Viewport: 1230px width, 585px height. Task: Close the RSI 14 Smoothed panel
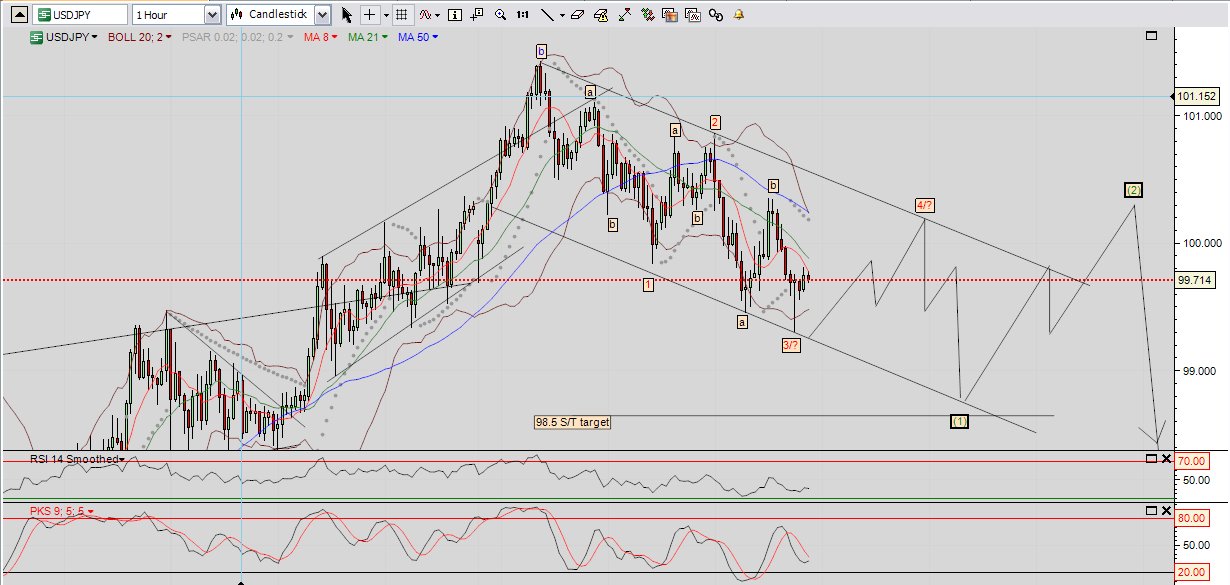pyautogui.click(x=1166, y=458)
